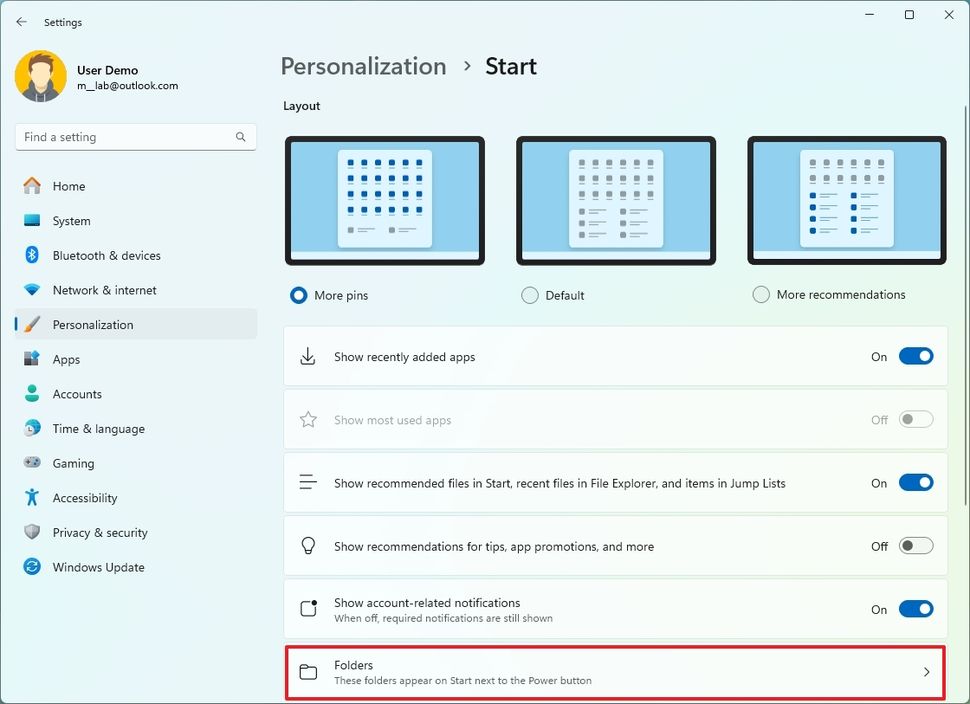Select the More recommendations layout option

[761, 295]
